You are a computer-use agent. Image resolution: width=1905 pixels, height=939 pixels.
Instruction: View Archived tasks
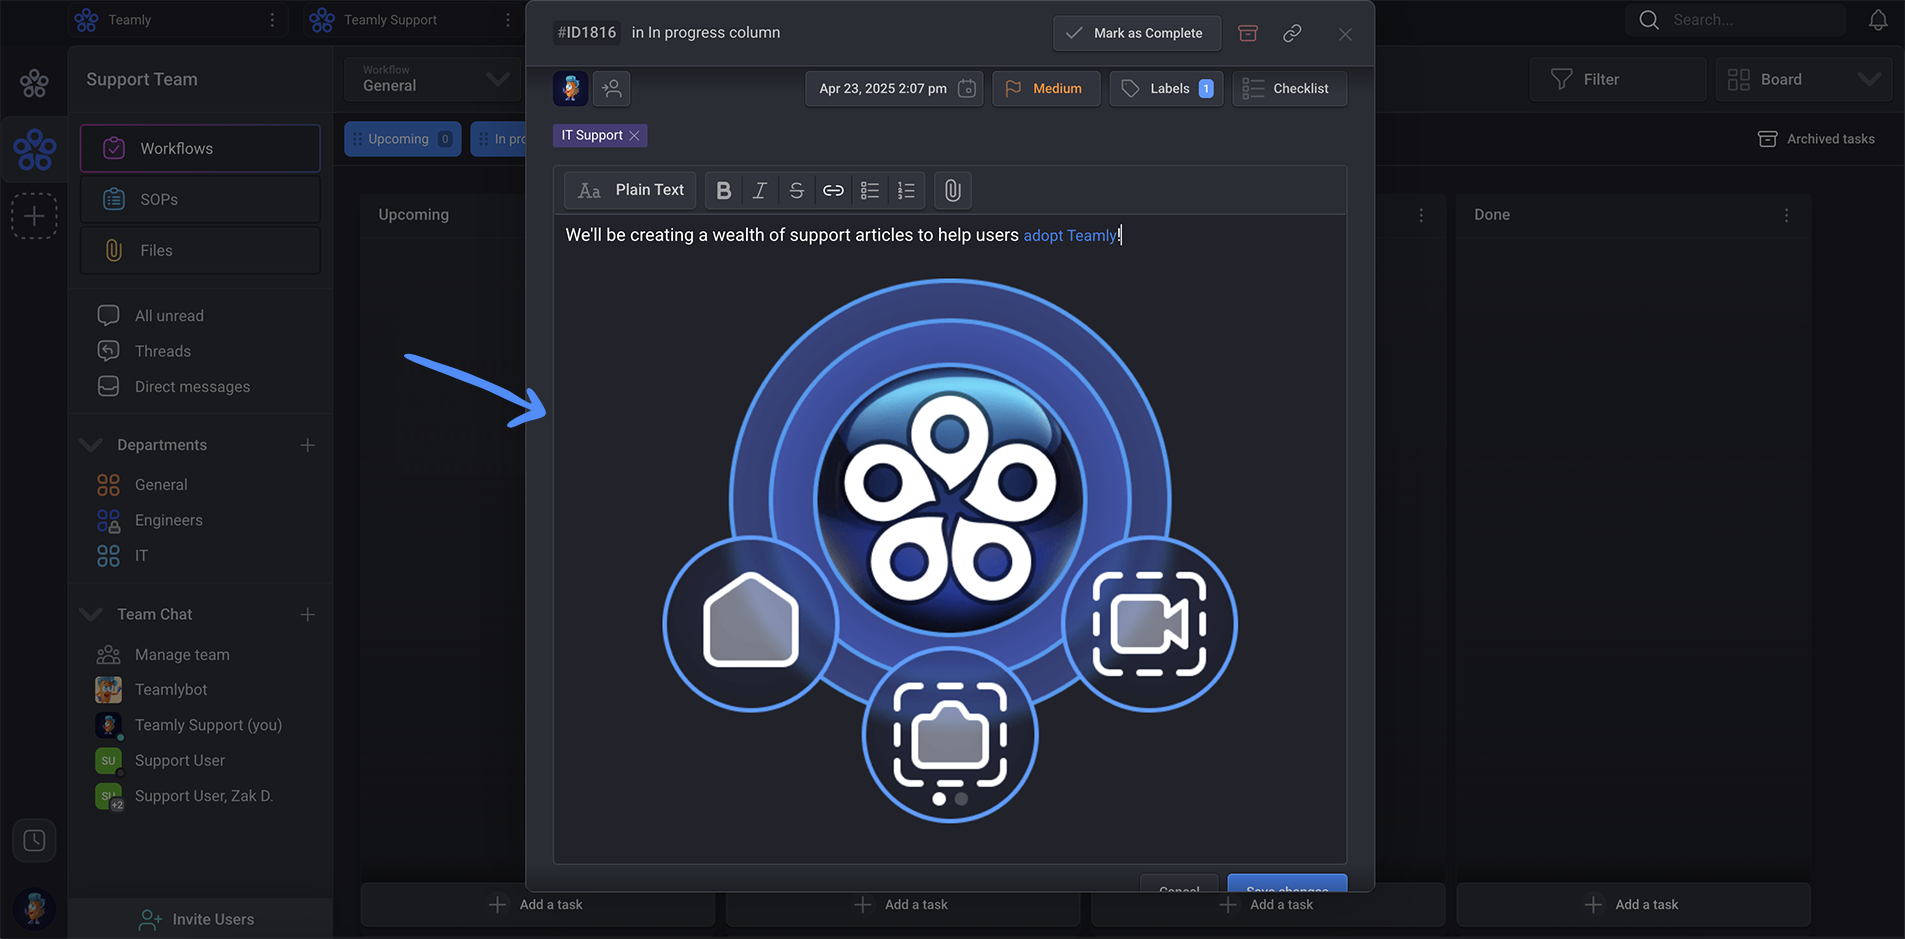click(1816, 139)
